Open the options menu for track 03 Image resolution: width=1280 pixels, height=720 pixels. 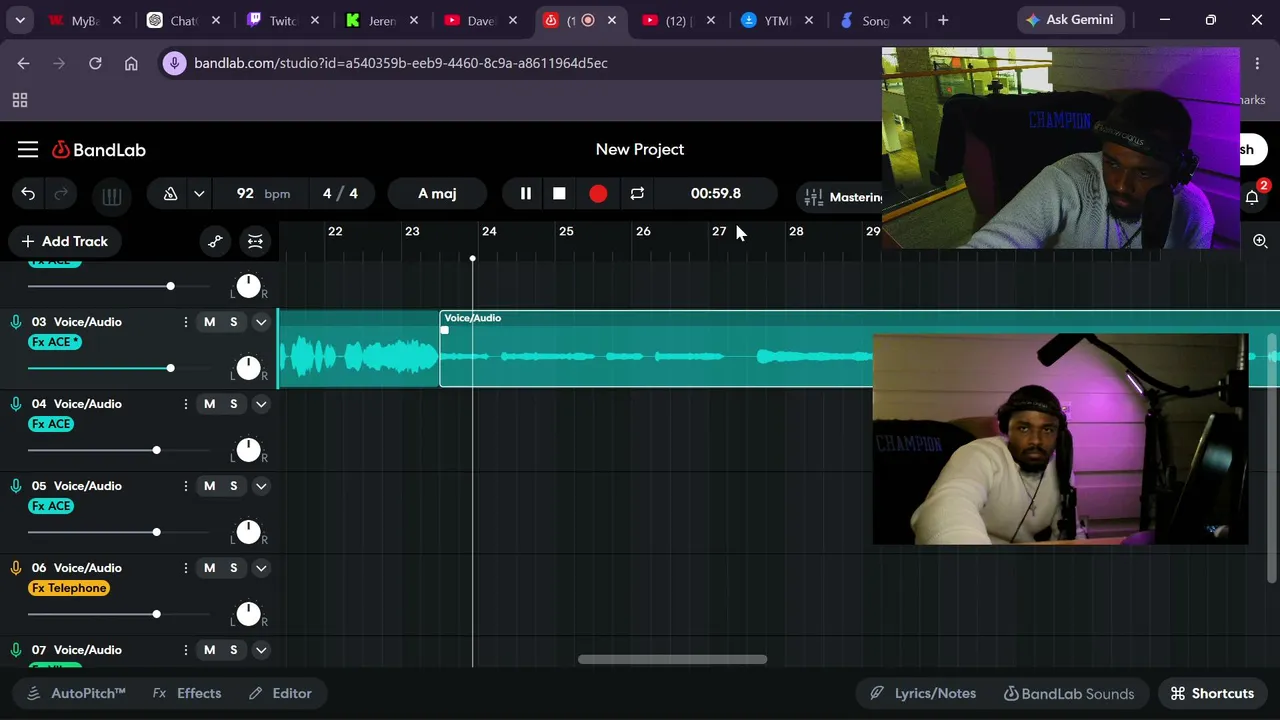pyautogui.click(x=185, y=322)
